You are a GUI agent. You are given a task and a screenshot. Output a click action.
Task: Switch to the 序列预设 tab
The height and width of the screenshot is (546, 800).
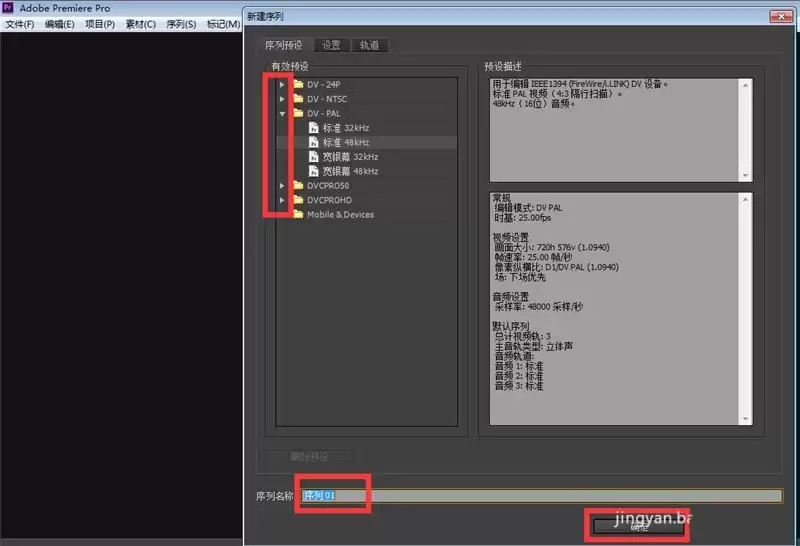click(x=284, y=45)
